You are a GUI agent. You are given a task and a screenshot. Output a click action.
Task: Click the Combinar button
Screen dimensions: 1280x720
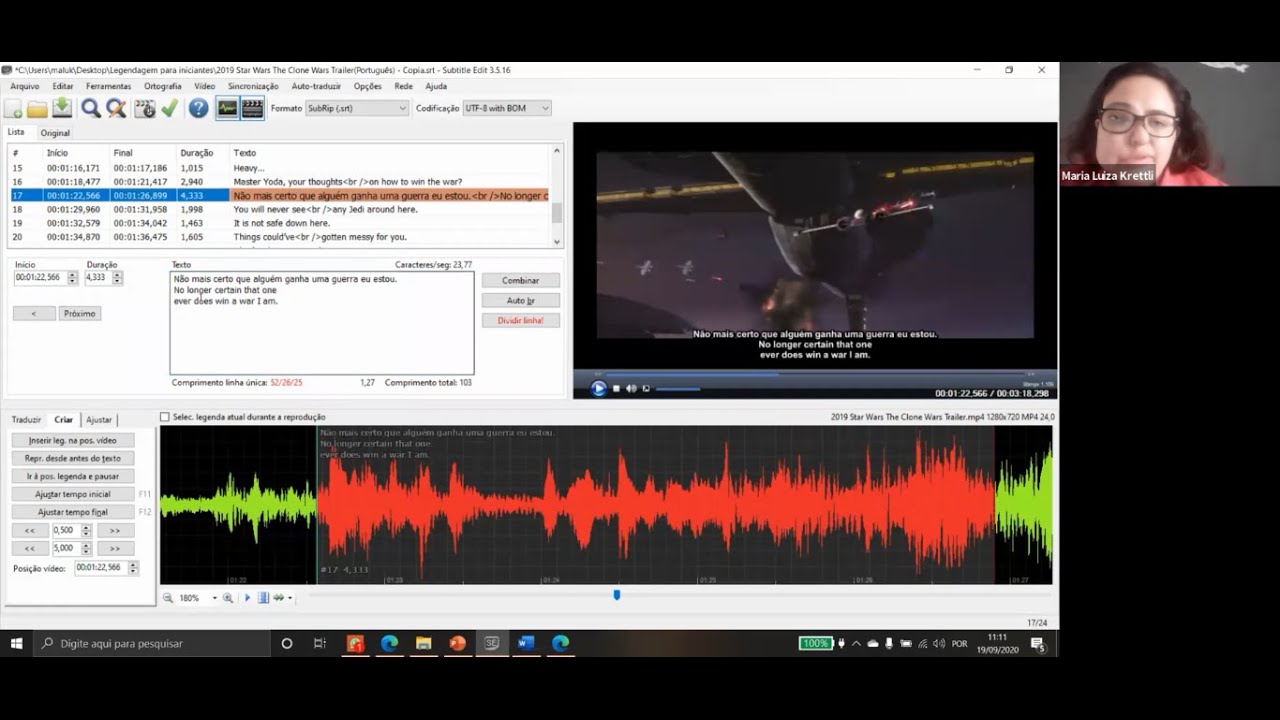coord(521,280)
